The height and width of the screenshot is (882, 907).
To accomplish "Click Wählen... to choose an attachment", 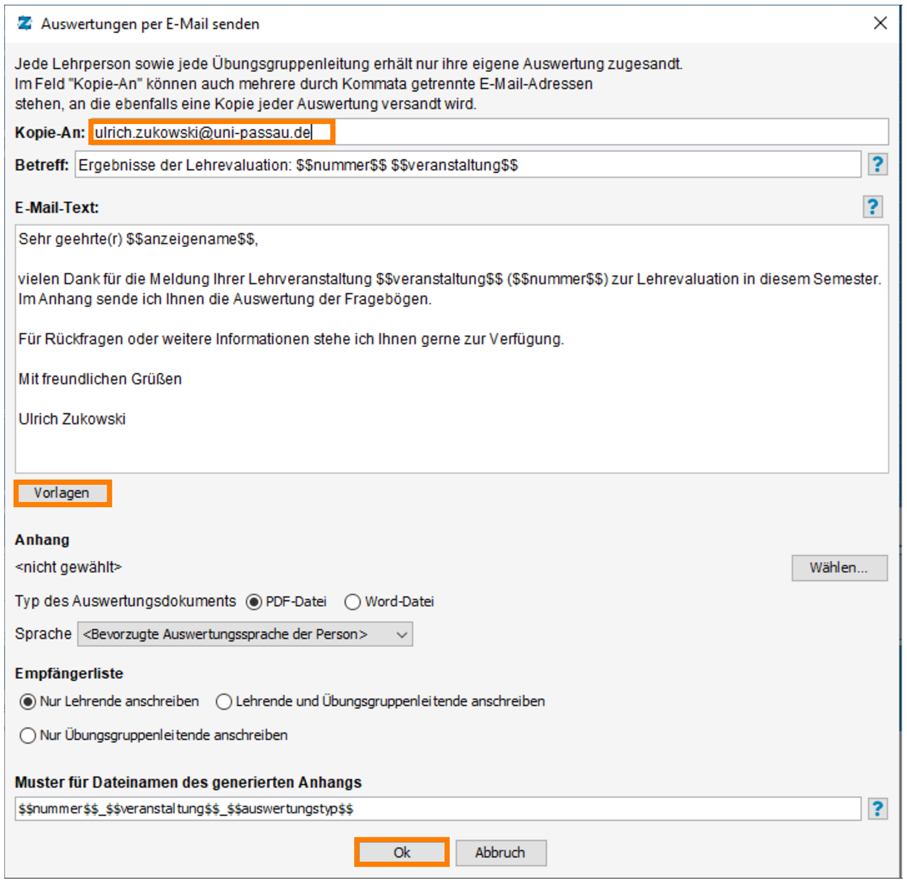I will click(x=839, y=568).
